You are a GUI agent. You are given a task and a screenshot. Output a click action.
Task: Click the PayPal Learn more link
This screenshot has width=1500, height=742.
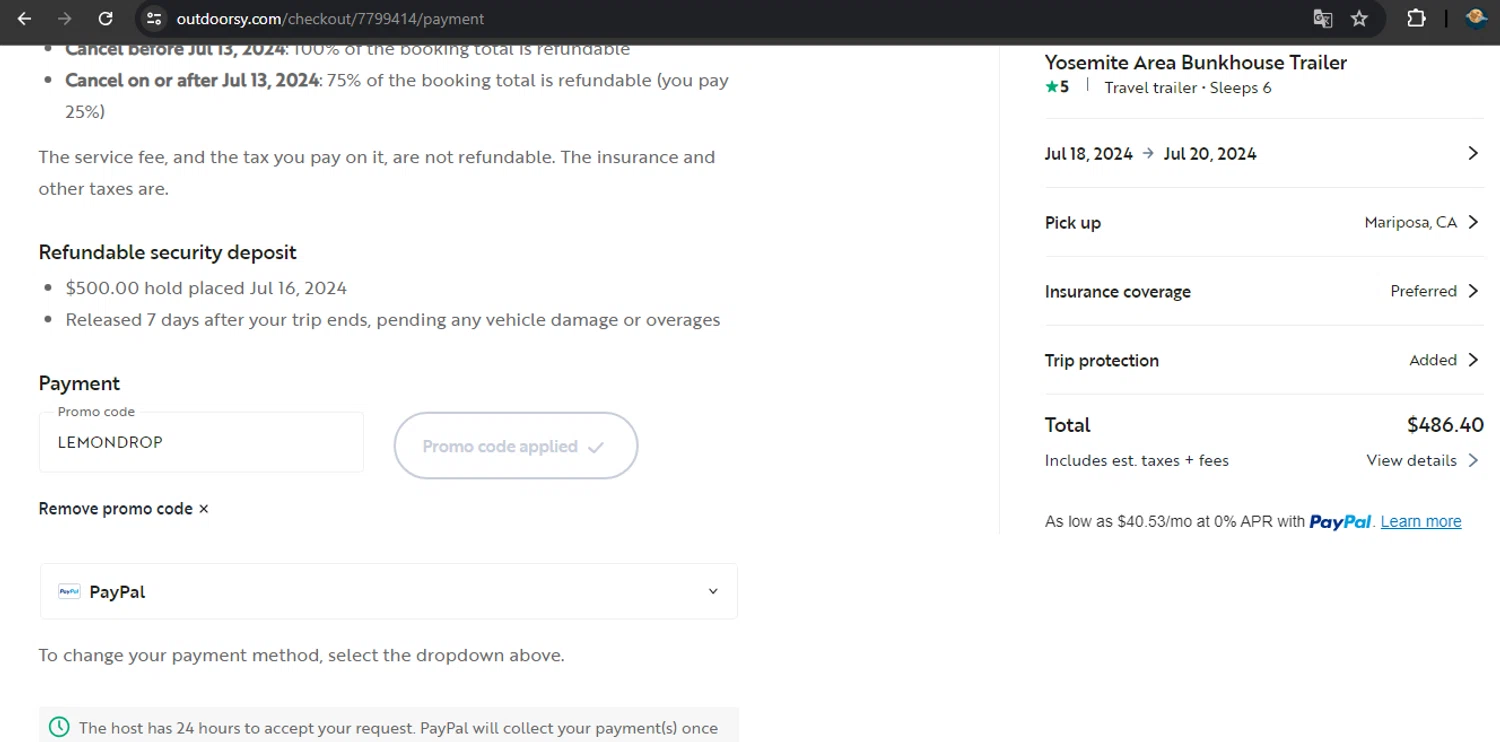(1420, 522)
